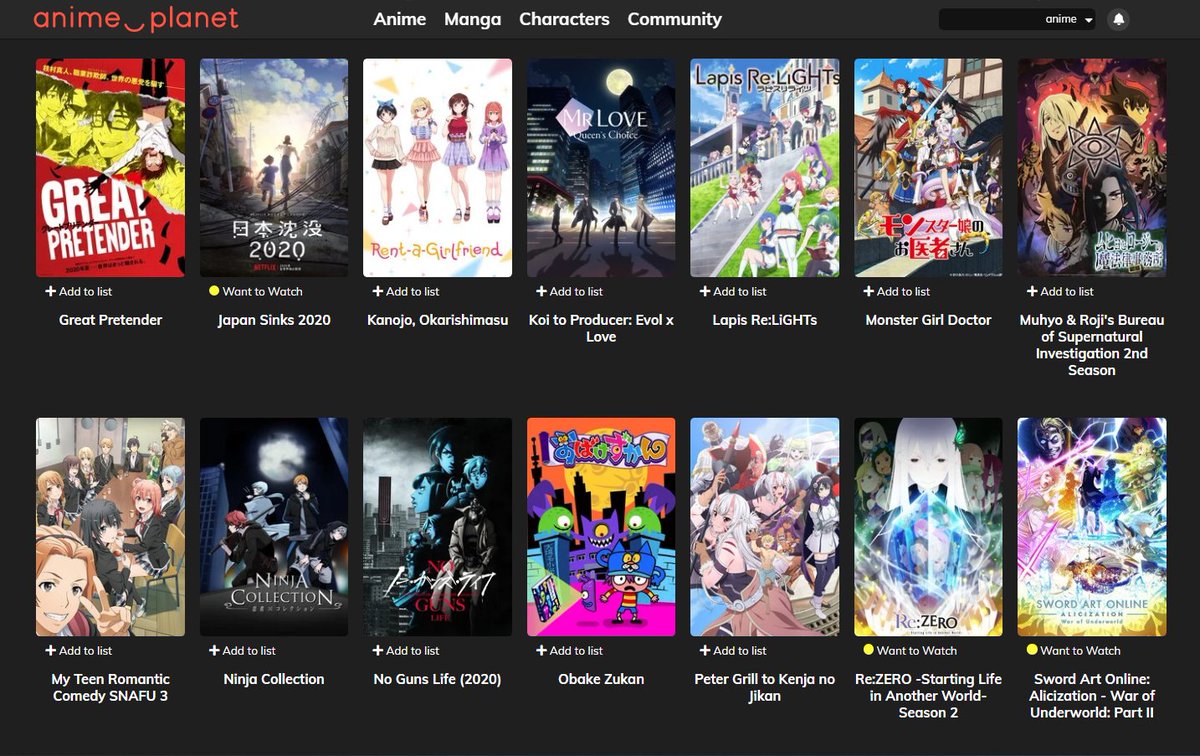
Task: Open Sword Art Online War of Underworld poster
Action: 1092,527
